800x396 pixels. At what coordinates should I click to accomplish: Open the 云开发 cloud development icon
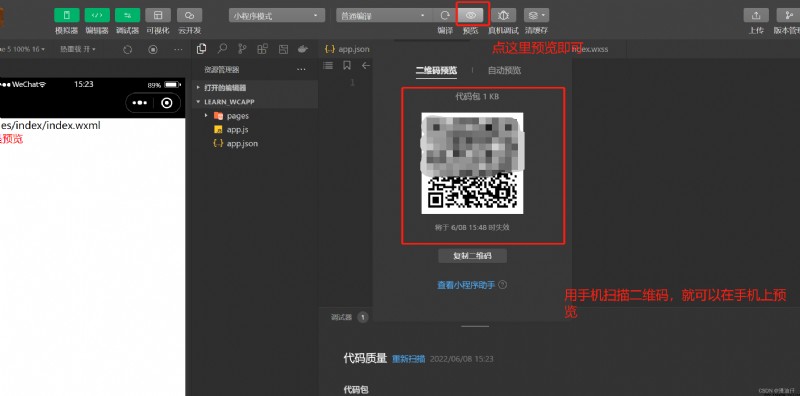pos(189,15)
